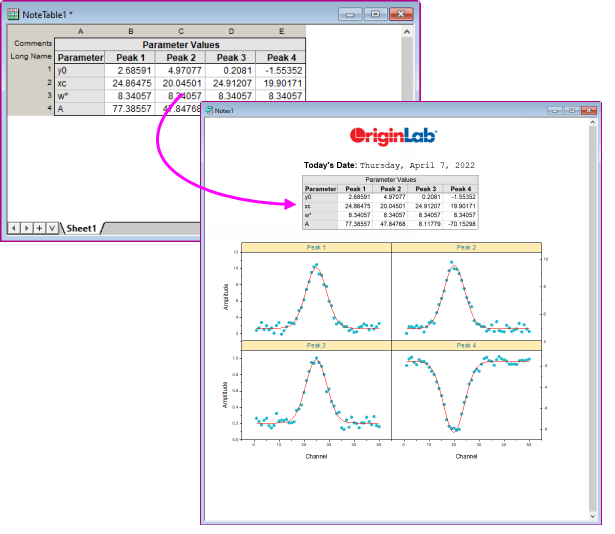This screenshot has width=615, height=534.
Task: Click the NoteTable1 window workbook icon
Action: point(13,14)
